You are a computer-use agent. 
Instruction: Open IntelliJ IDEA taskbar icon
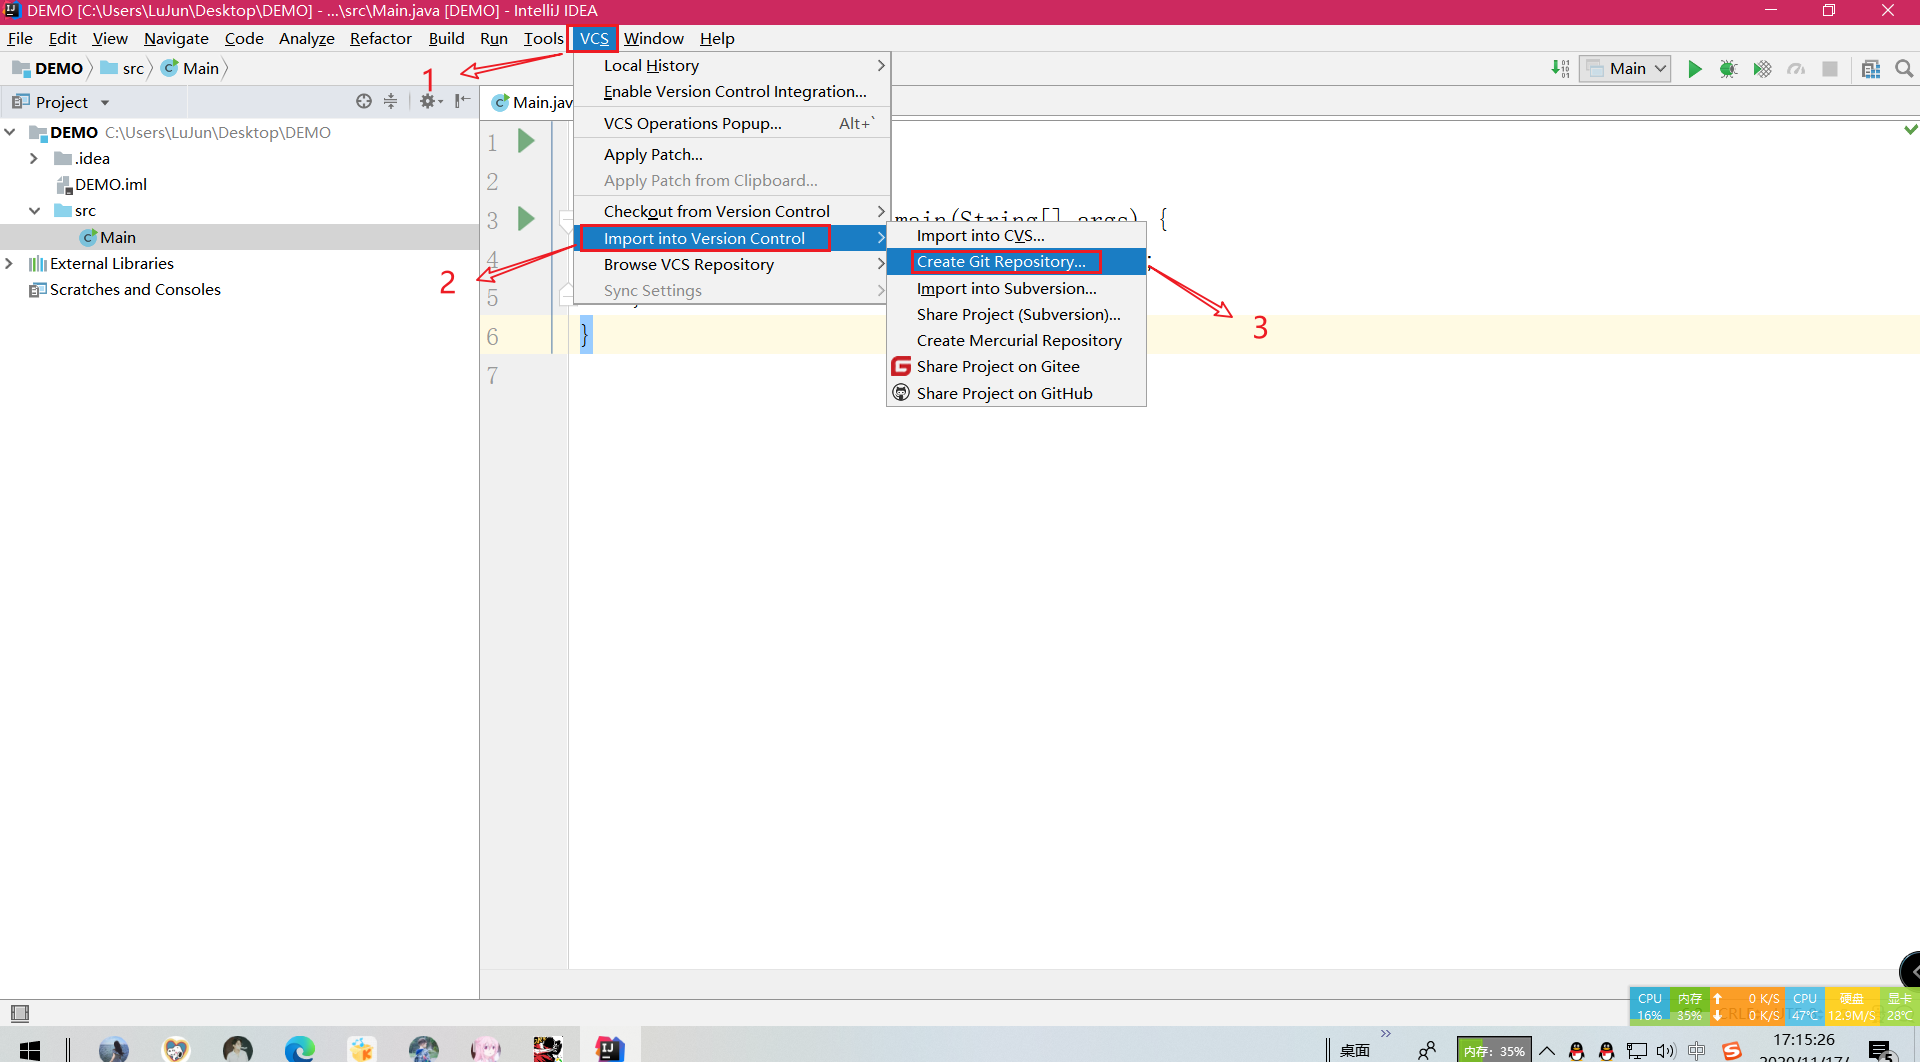pyautogui.click(x=610, y=1048)
